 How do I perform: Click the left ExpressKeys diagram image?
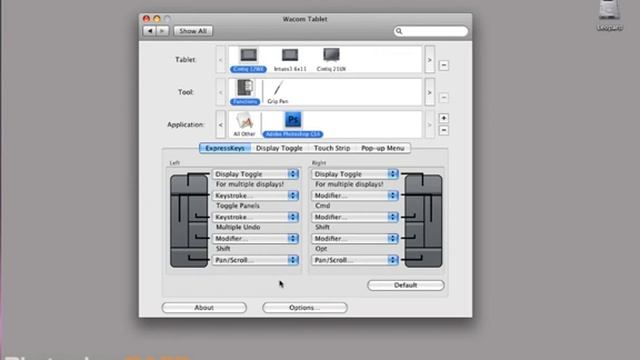click(189, 221)
